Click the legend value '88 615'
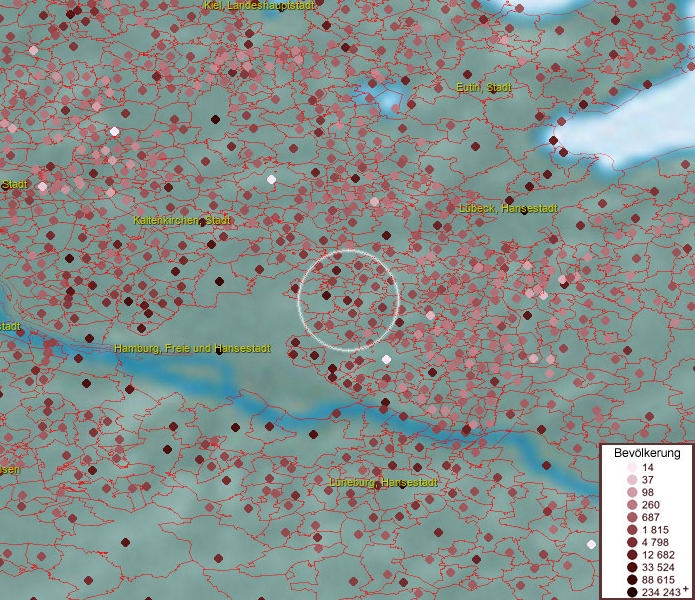This screenshot has width=695, height=600. (658, 580)
